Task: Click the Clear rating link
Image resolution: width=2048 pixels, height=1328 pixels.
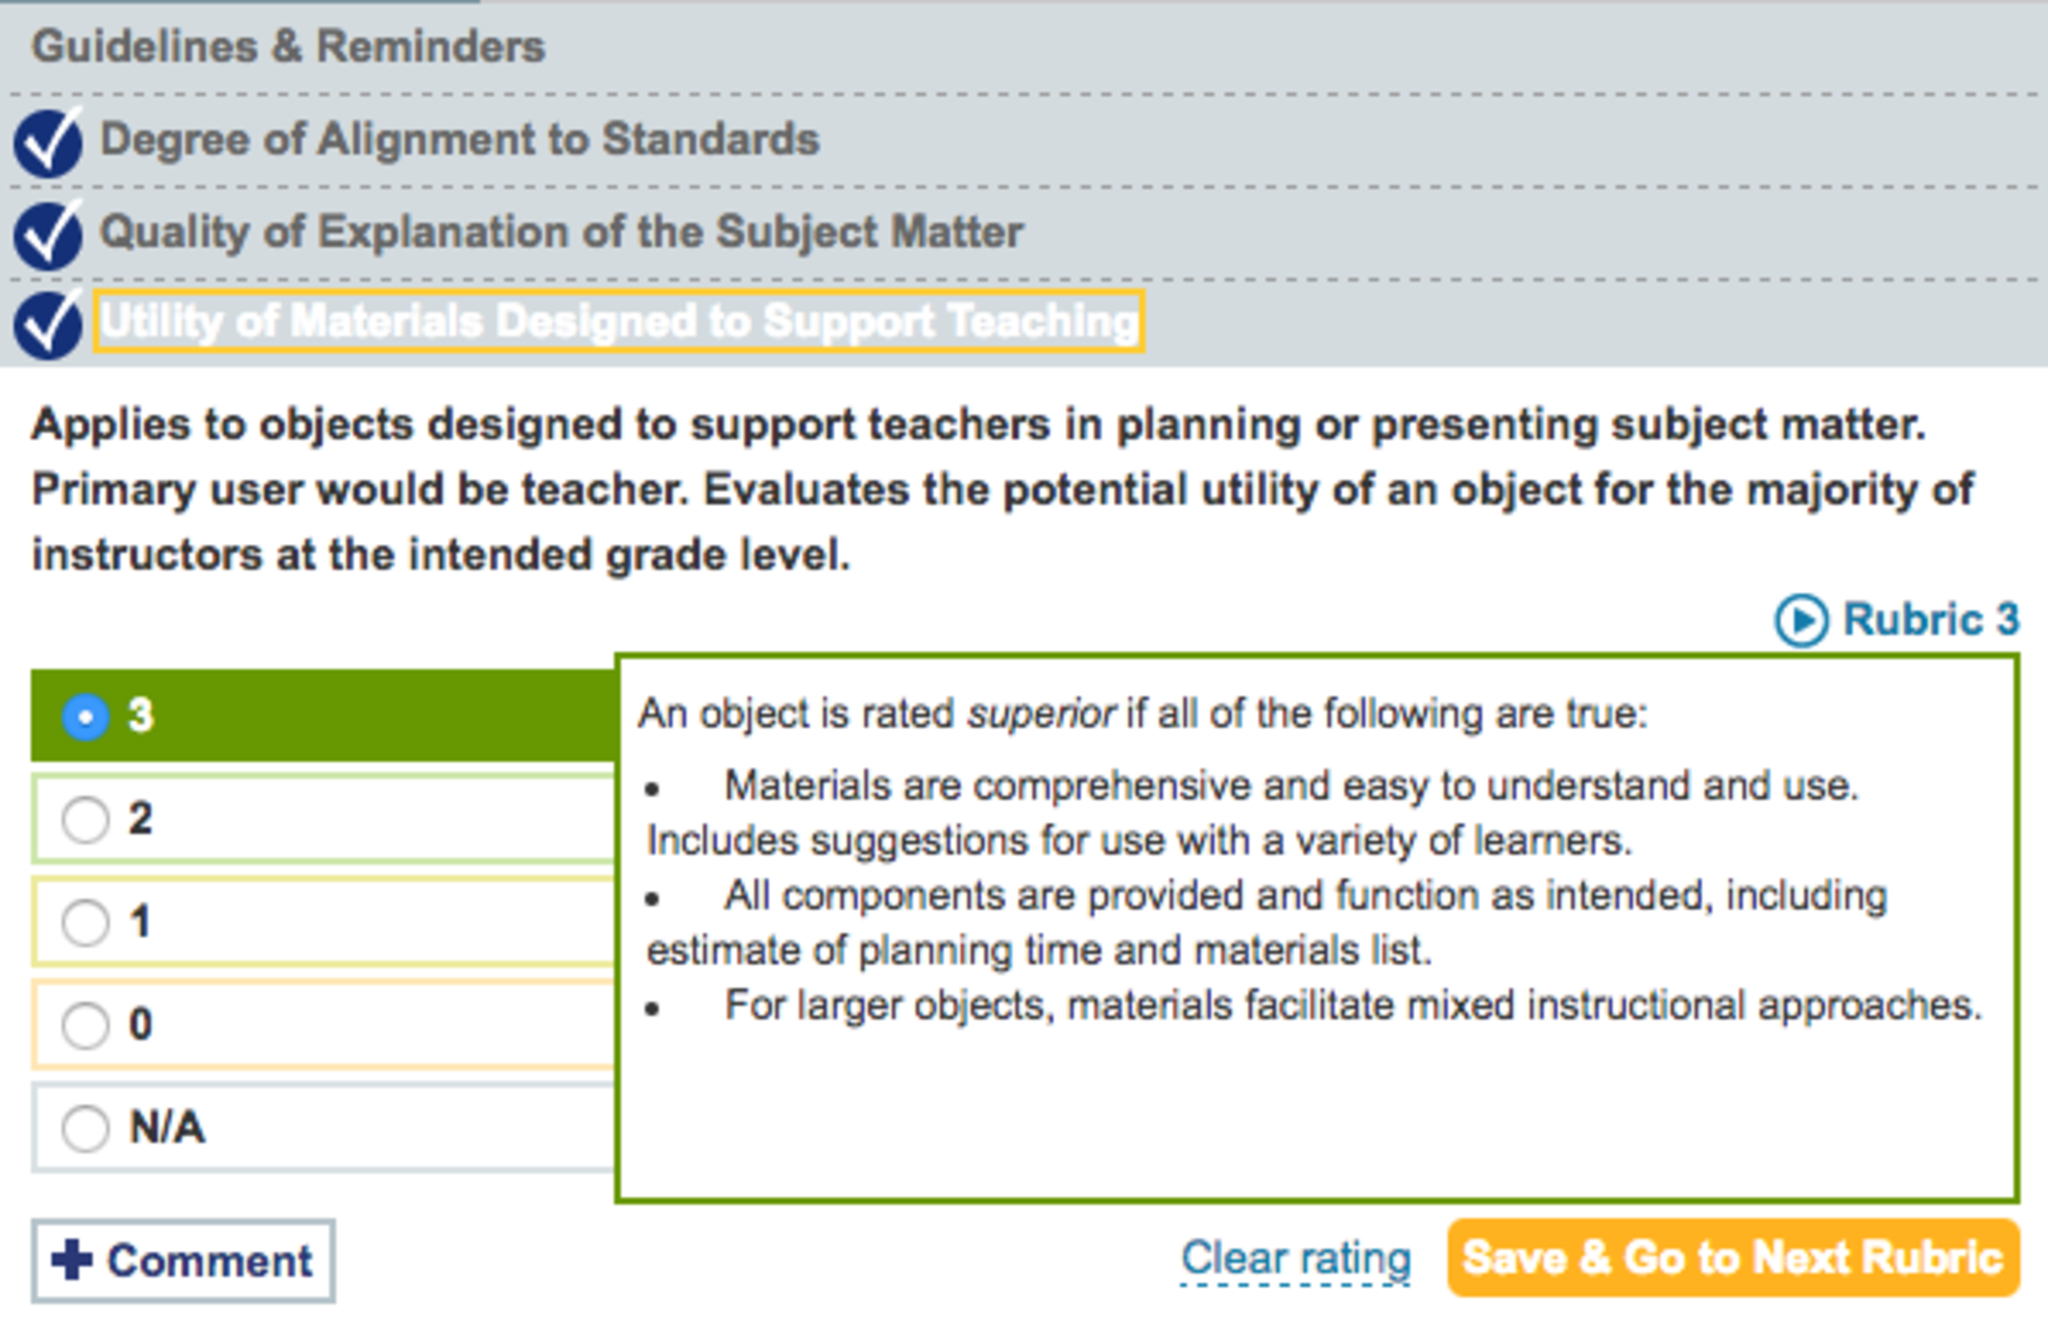Action: [1296, 1258]
